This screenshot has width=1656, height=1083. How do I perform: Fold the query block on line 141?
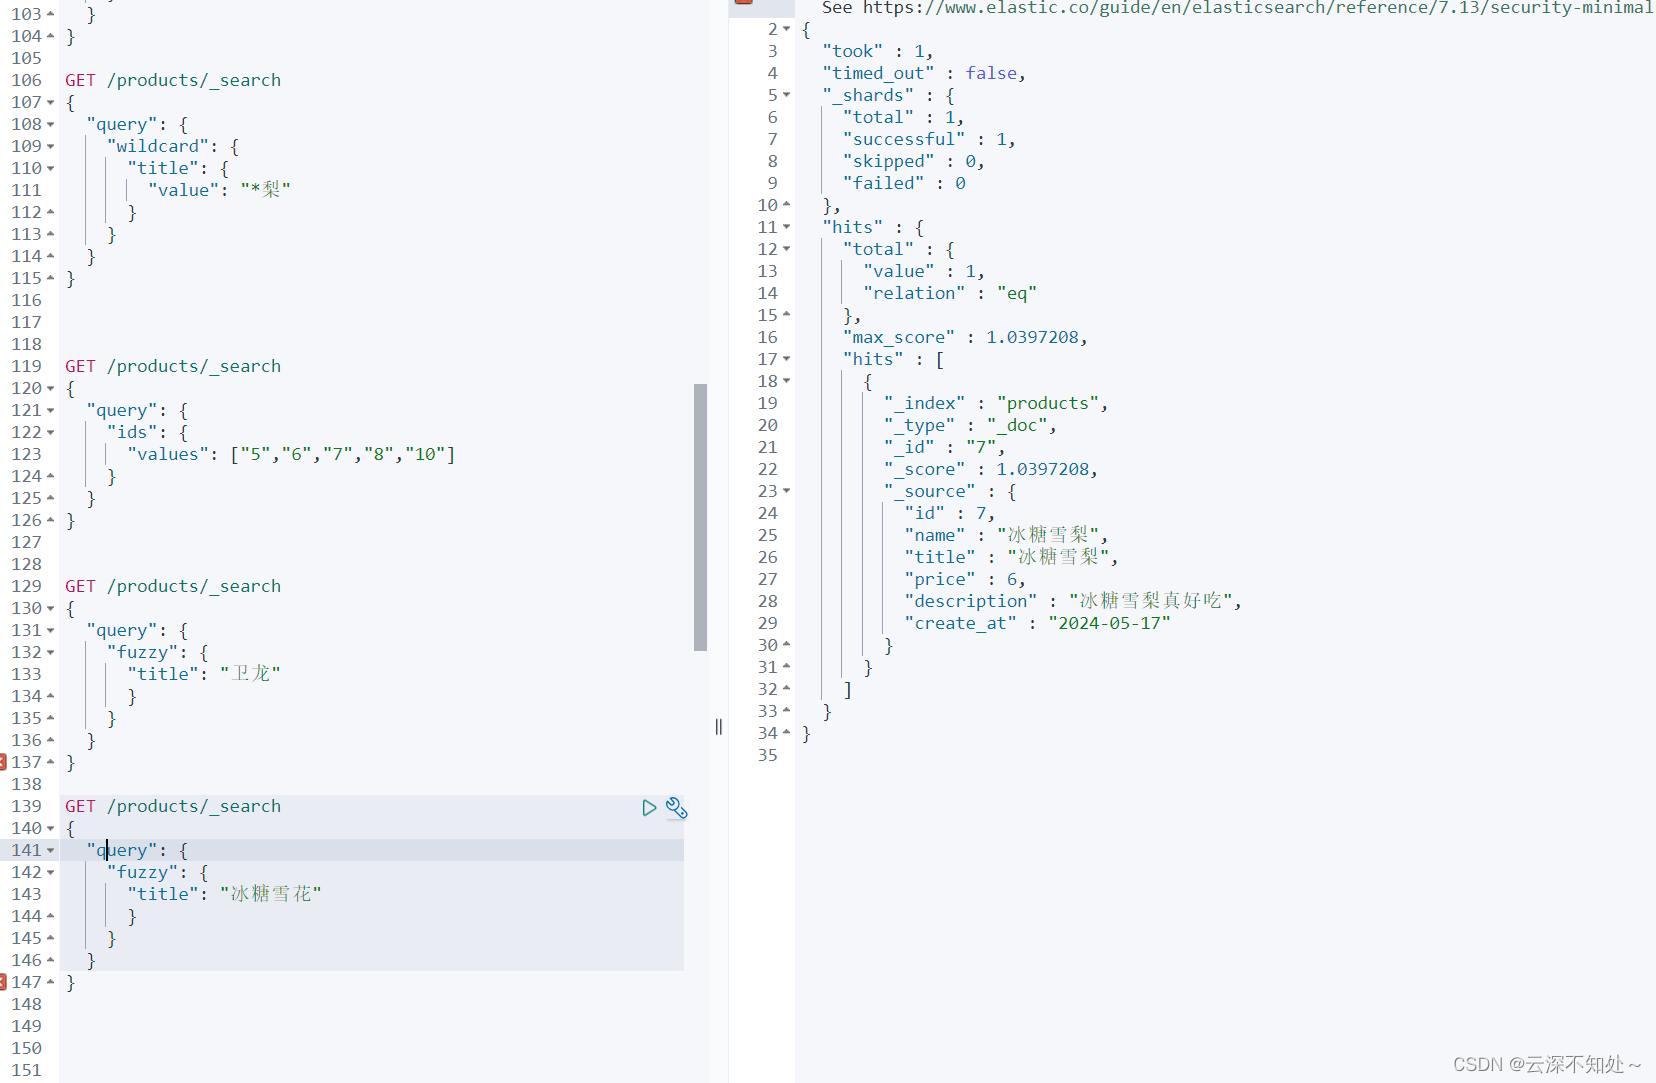(x=50, y=850)
